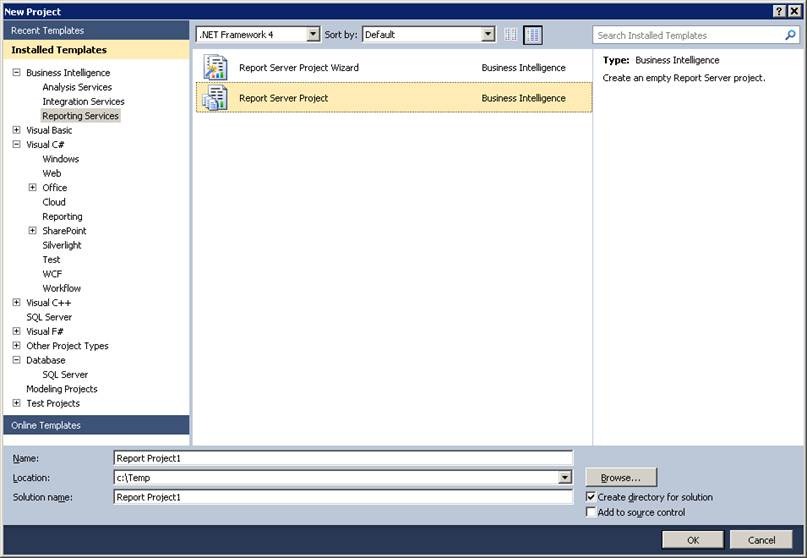Open the .NET Framework 4 dropdown

click(x=313, y=34)
